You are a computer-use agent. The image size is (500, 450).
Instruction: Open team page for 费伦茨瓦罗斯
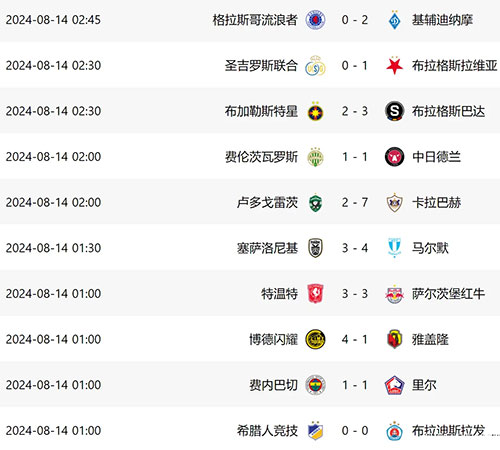pos(261,157)
